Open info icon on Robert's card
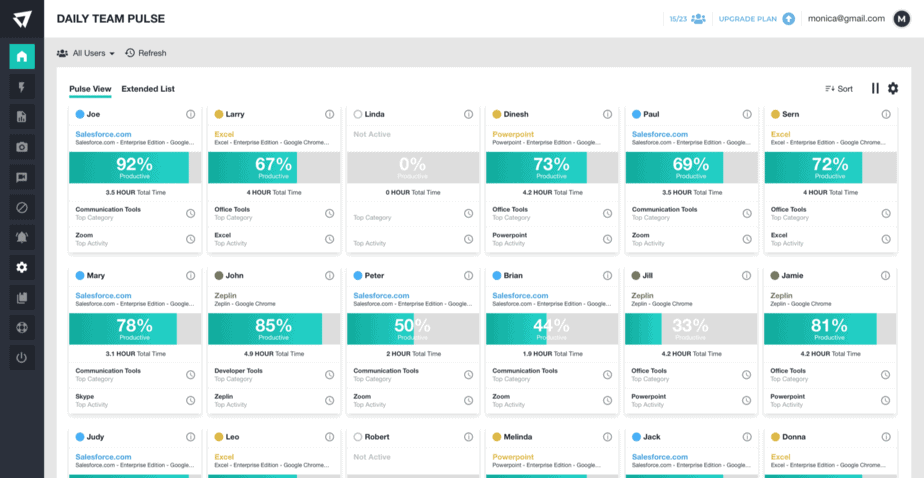The image size is (924, 478). pyautogui.click(x=468, y=437)
